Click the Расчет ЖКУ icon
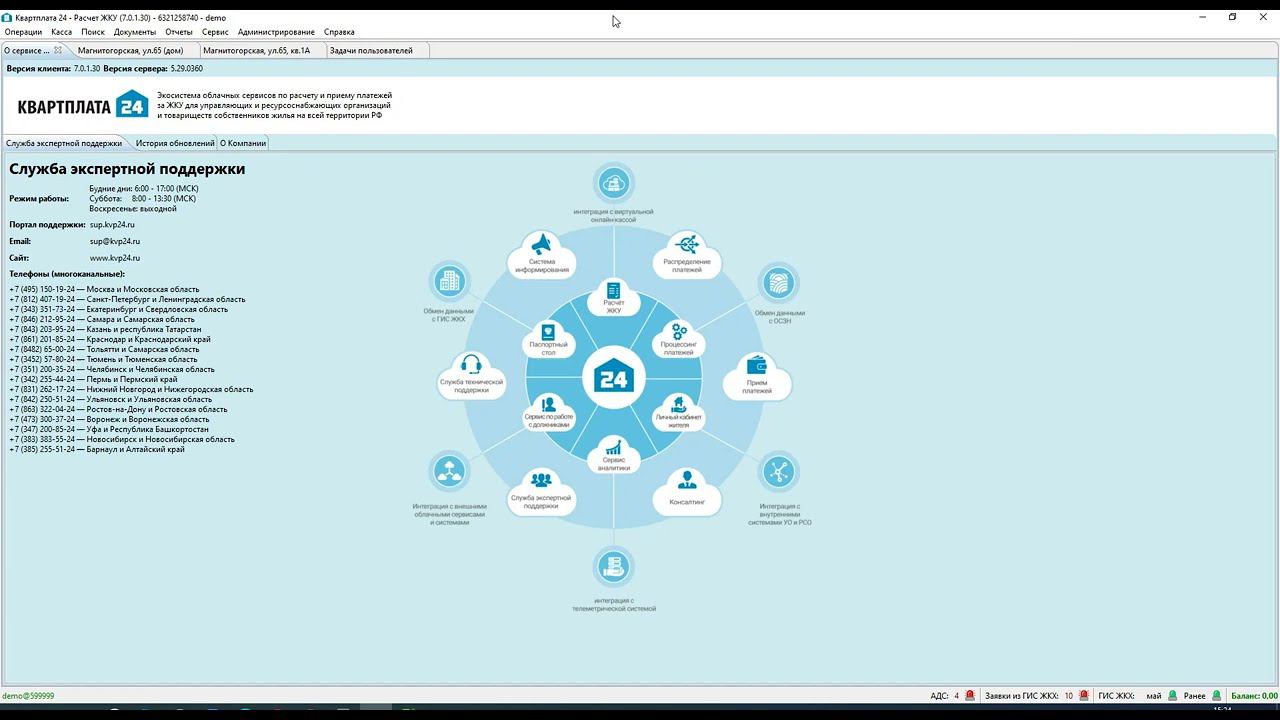Screen dimensions: 1280x720 click(614, 291)
